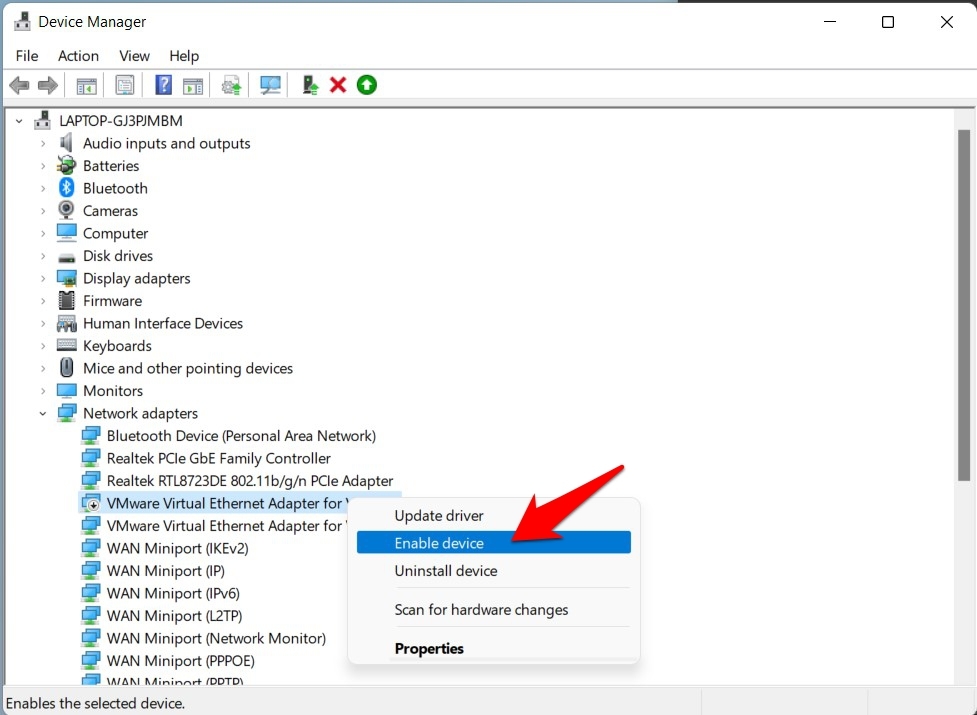The height and width of the screenshot is (715, 977).
Task: Select Enable device from context menu
Action: tap(439, 543)
